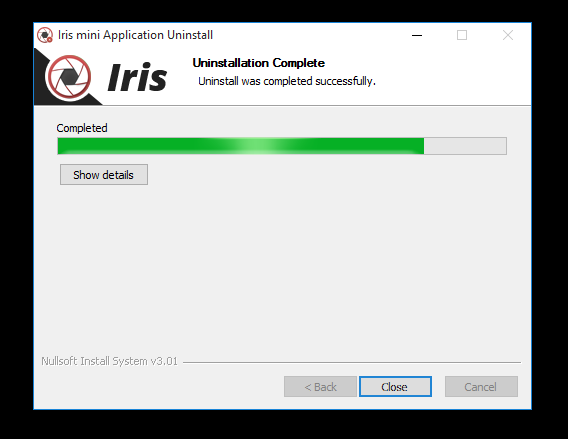Screen dimensions: 568x439
Task: Click 'Uninstall was completed successfully.' text
Action: pos(287,81)
